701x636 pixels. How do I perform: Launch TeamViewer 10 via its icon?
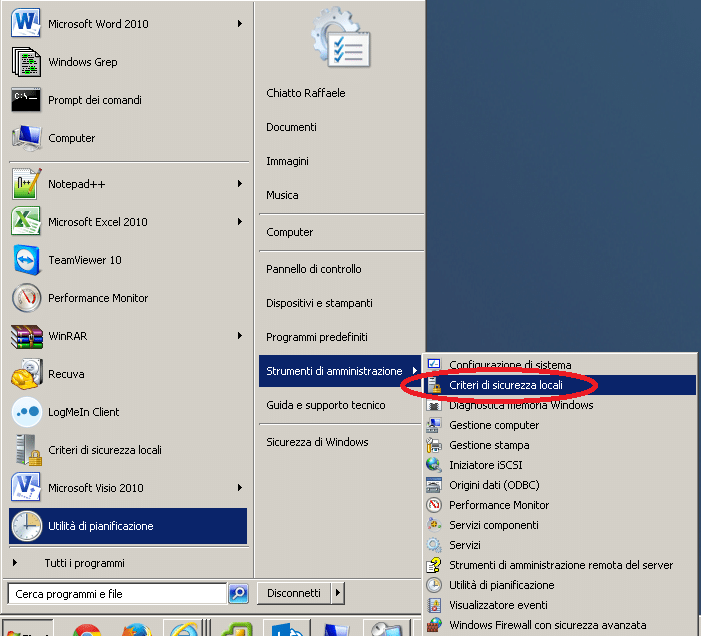coord(26,260)
